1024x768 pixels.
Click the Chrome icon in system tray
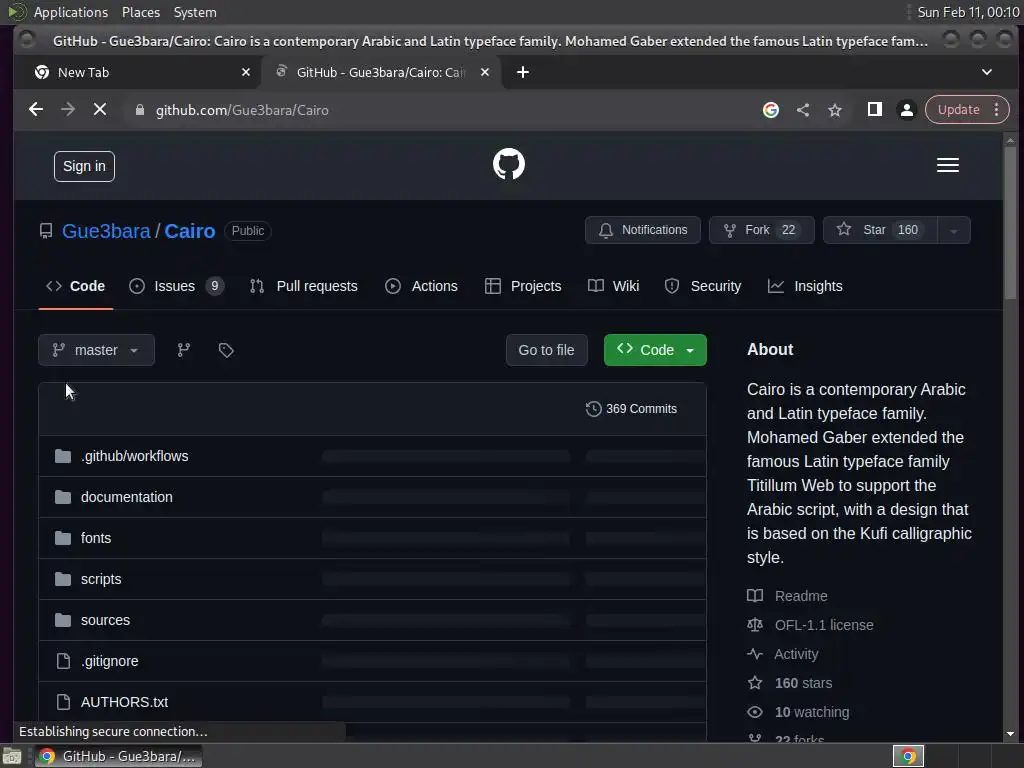click(908, 756)
